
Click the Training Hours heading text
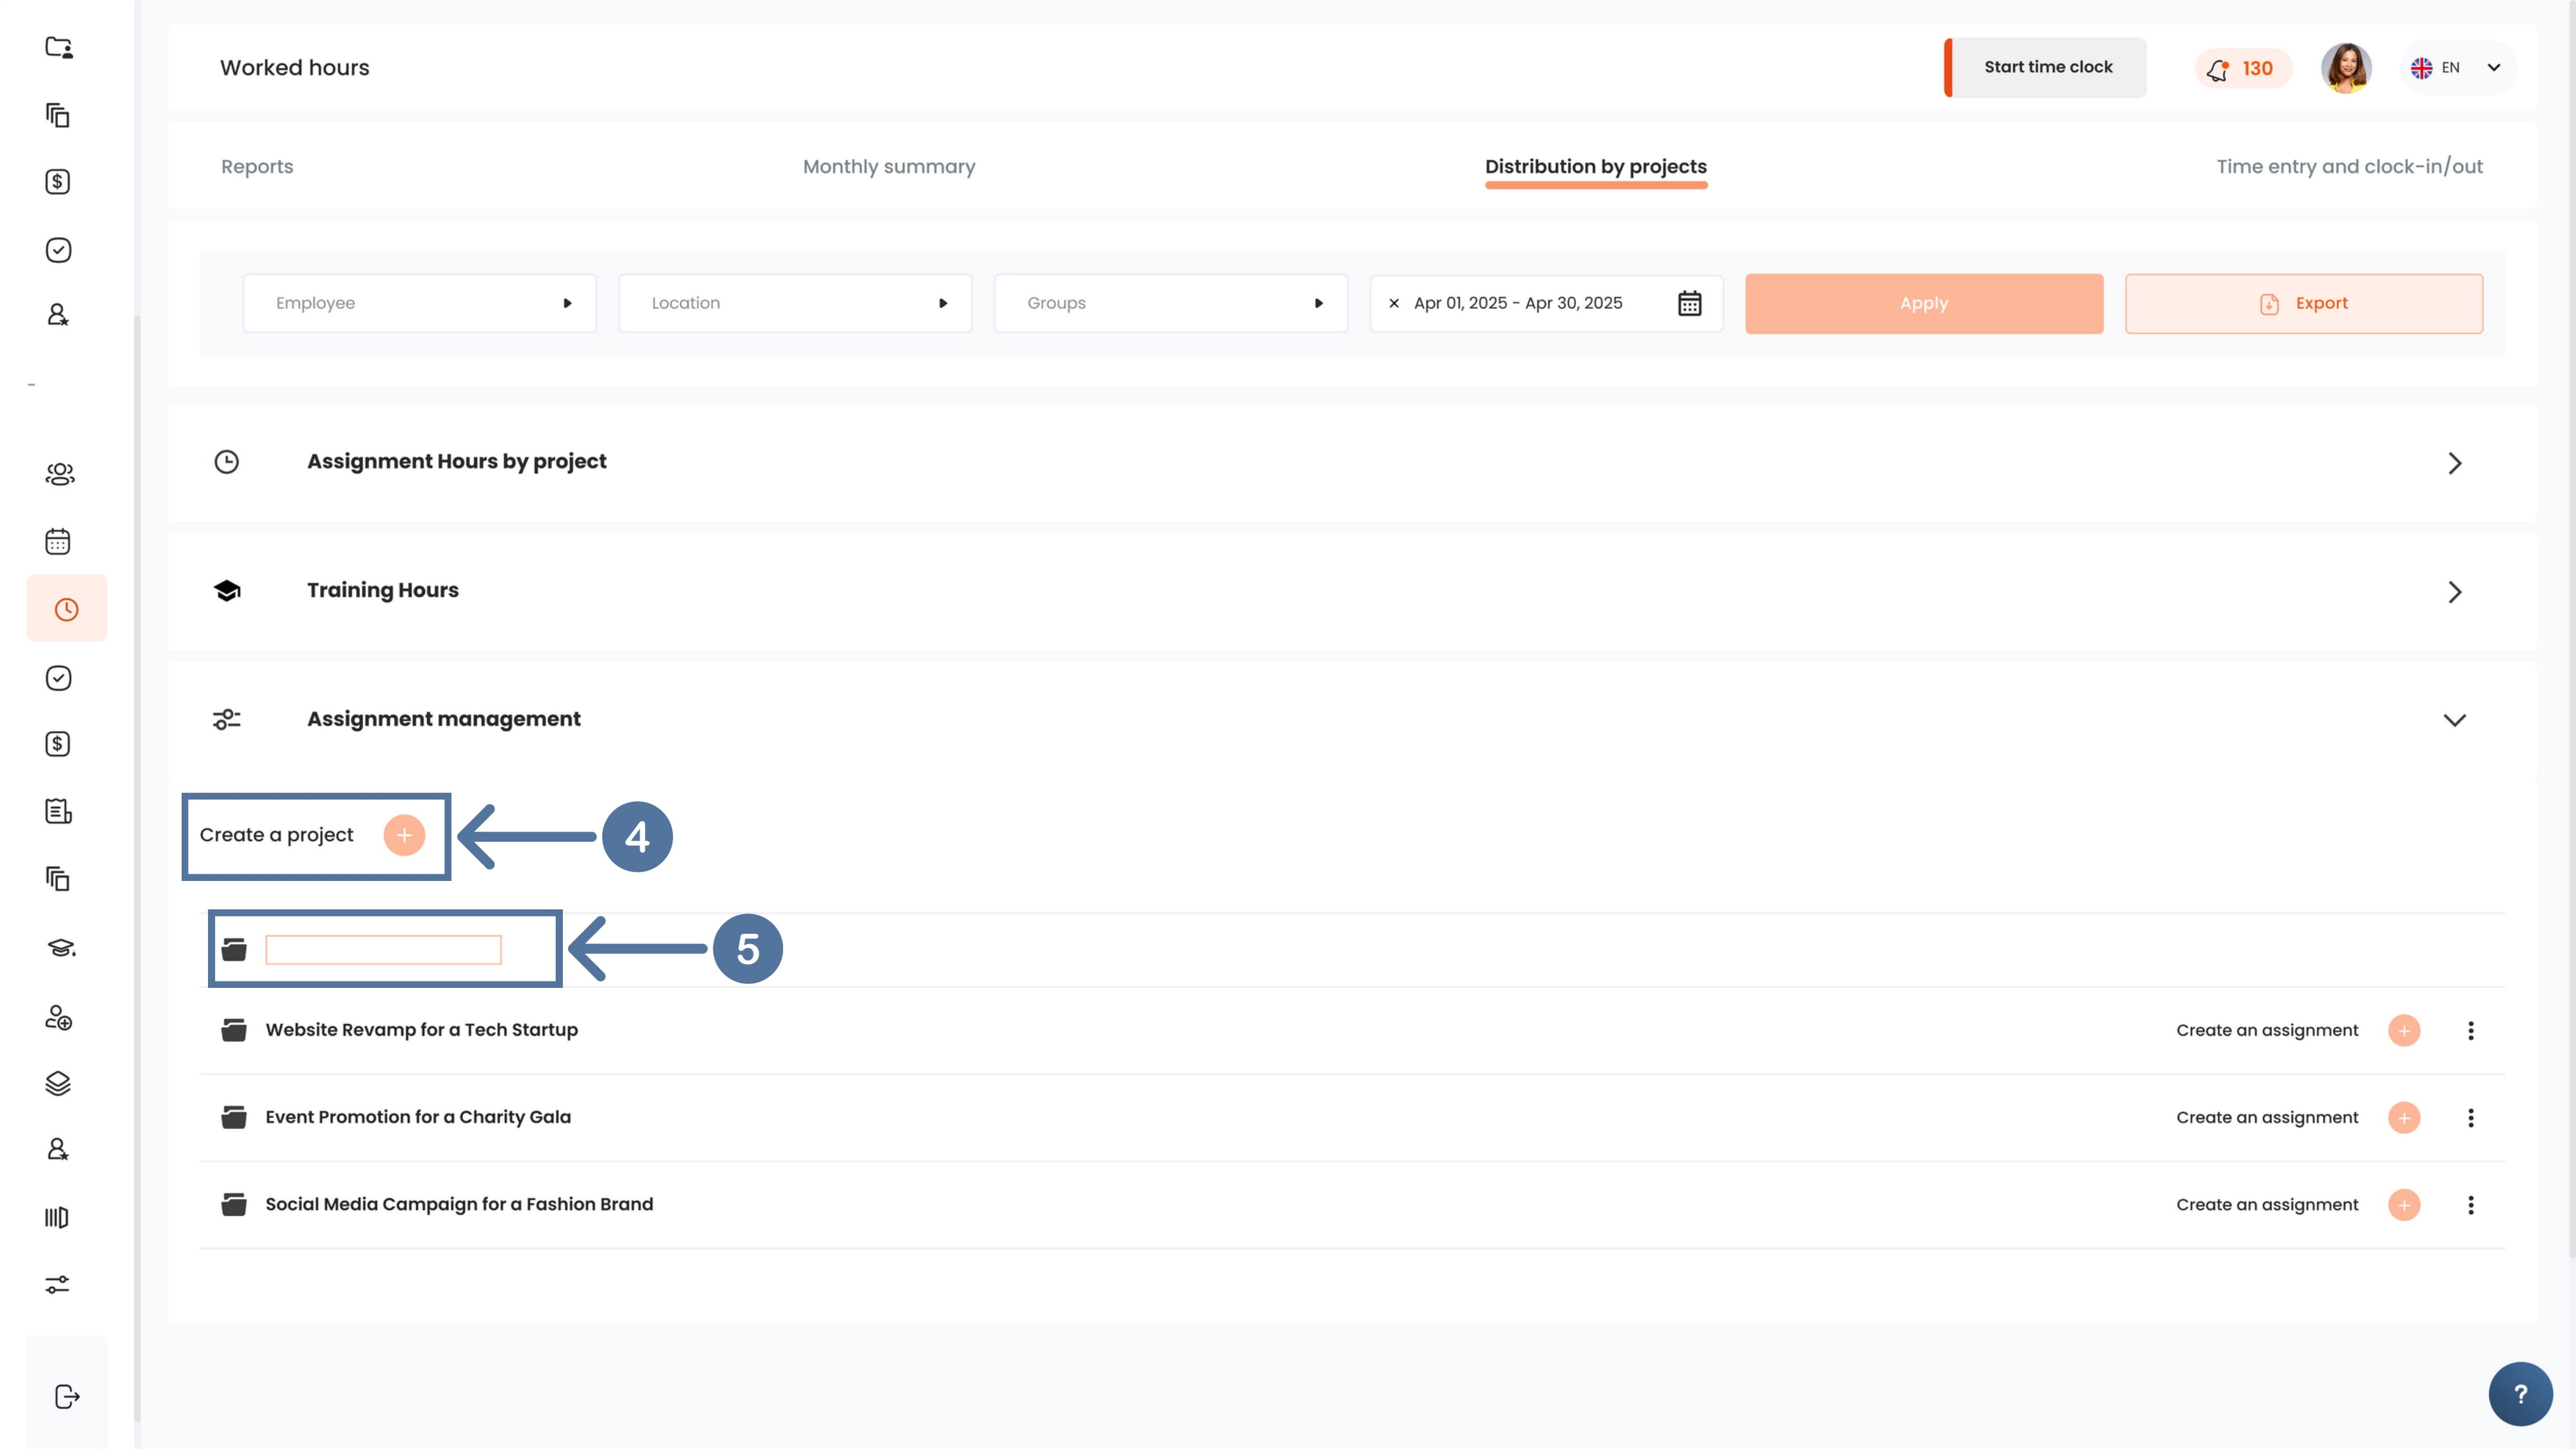382,590
